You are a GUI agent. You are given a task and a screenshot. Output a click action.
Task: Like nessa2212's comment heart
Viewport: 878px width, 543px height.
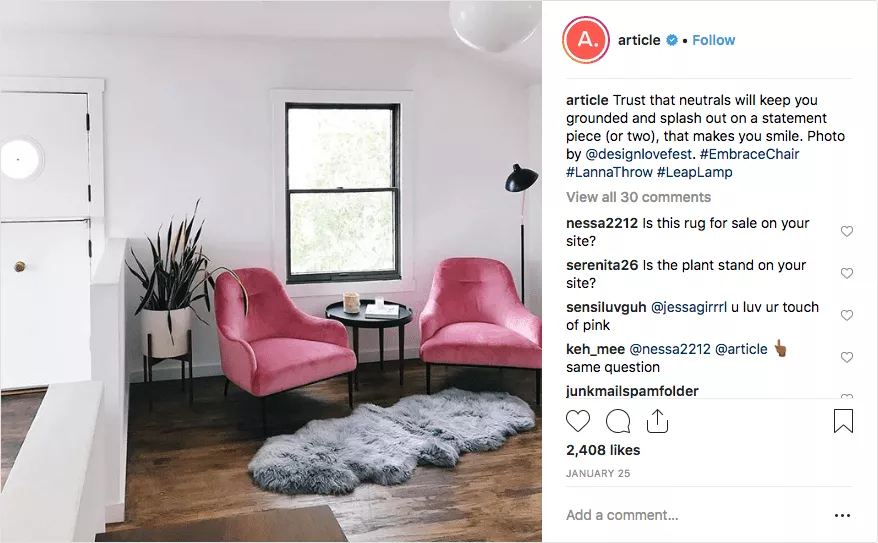[x=847, y=231]
